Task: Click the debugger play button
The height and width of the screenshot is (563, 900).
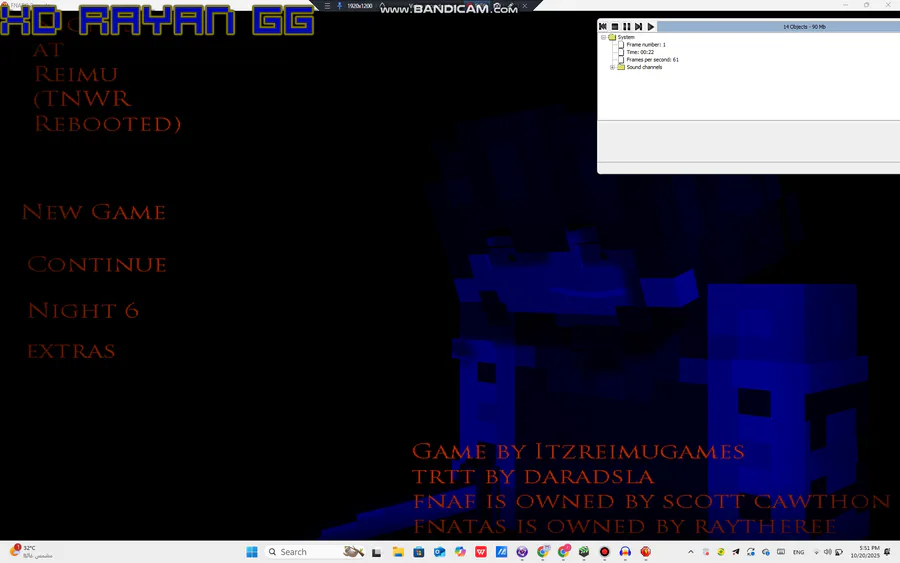Action: [650, 26]
